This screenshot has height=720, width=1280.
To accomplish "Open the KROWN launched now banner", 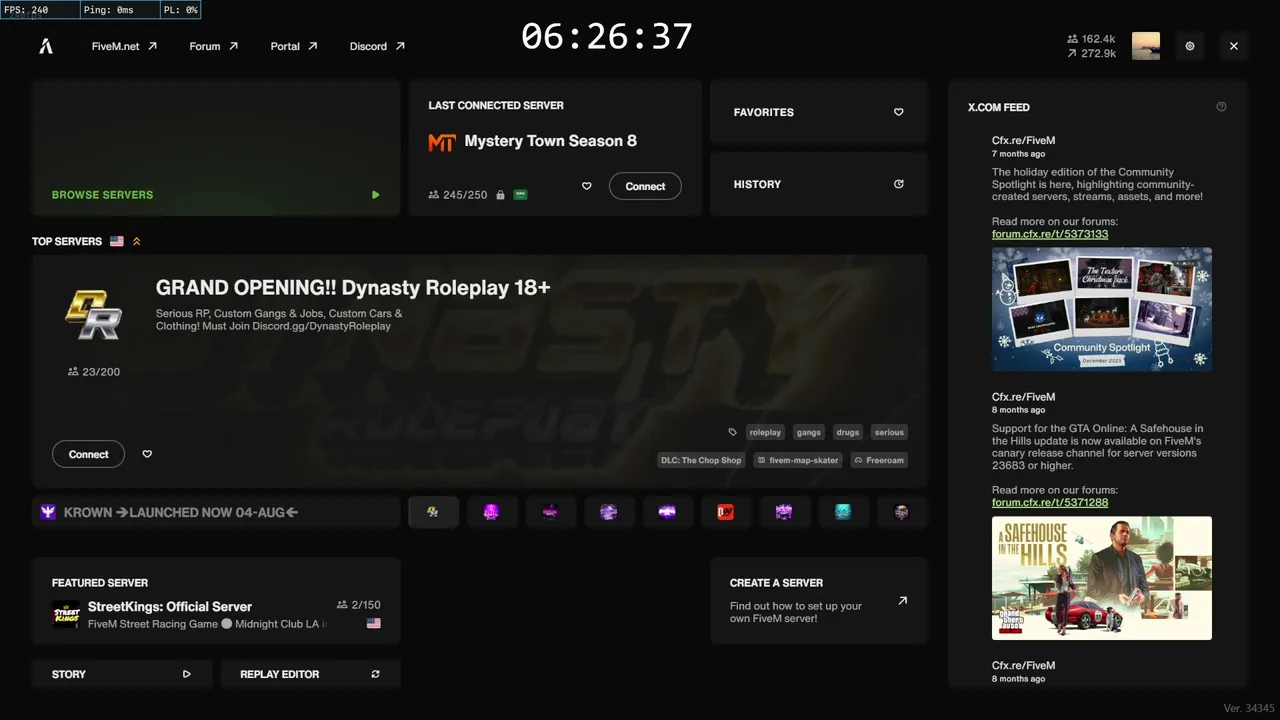I will 216,512.
